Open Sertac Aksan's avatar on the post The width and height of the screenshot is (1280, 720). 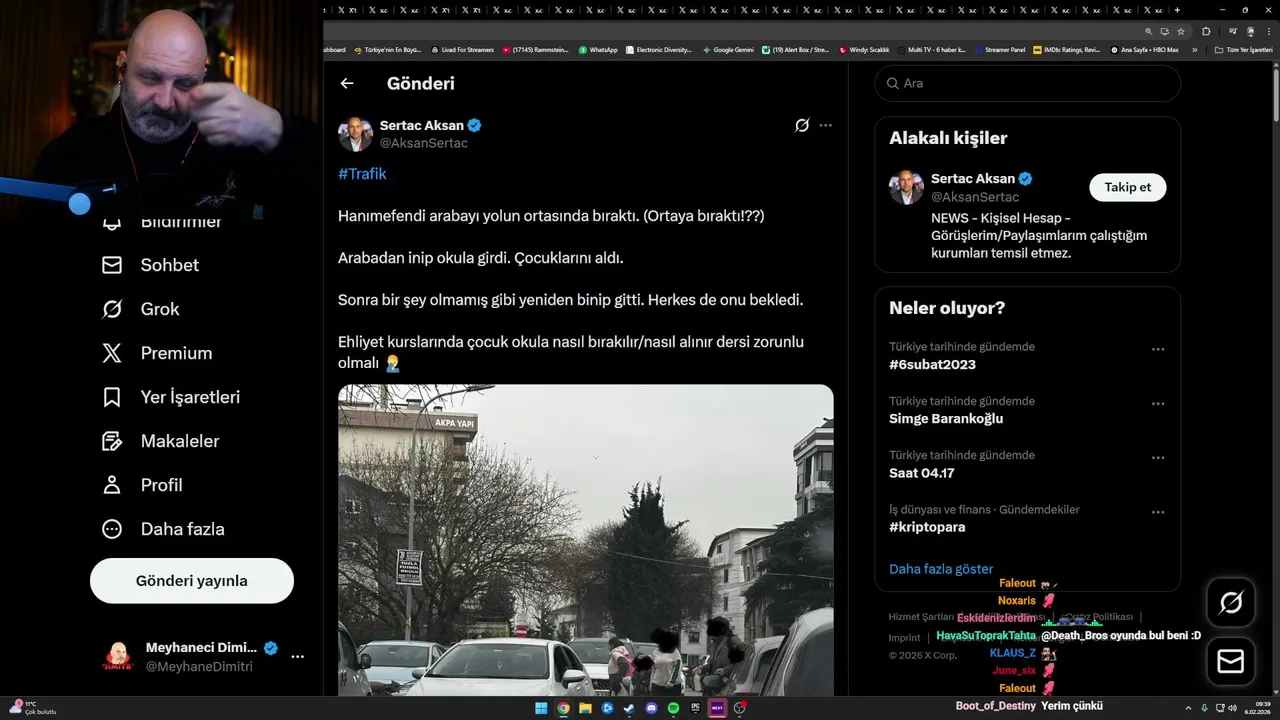355,134
